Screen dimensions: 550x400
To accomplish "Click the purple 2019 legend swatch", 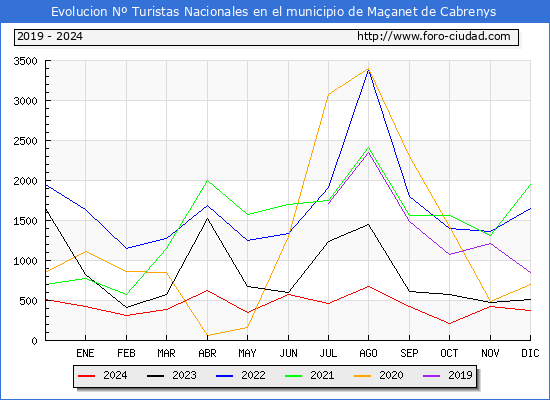I will [x=432, y=376].
